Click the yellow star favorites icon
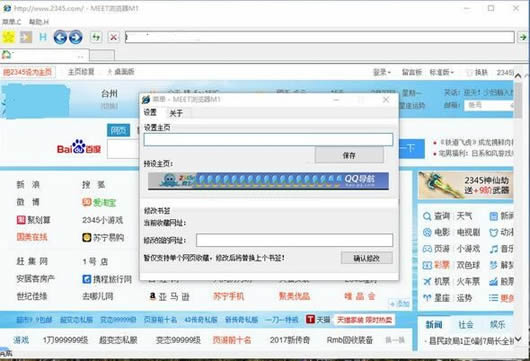530x361 pixels. (8, 37)
